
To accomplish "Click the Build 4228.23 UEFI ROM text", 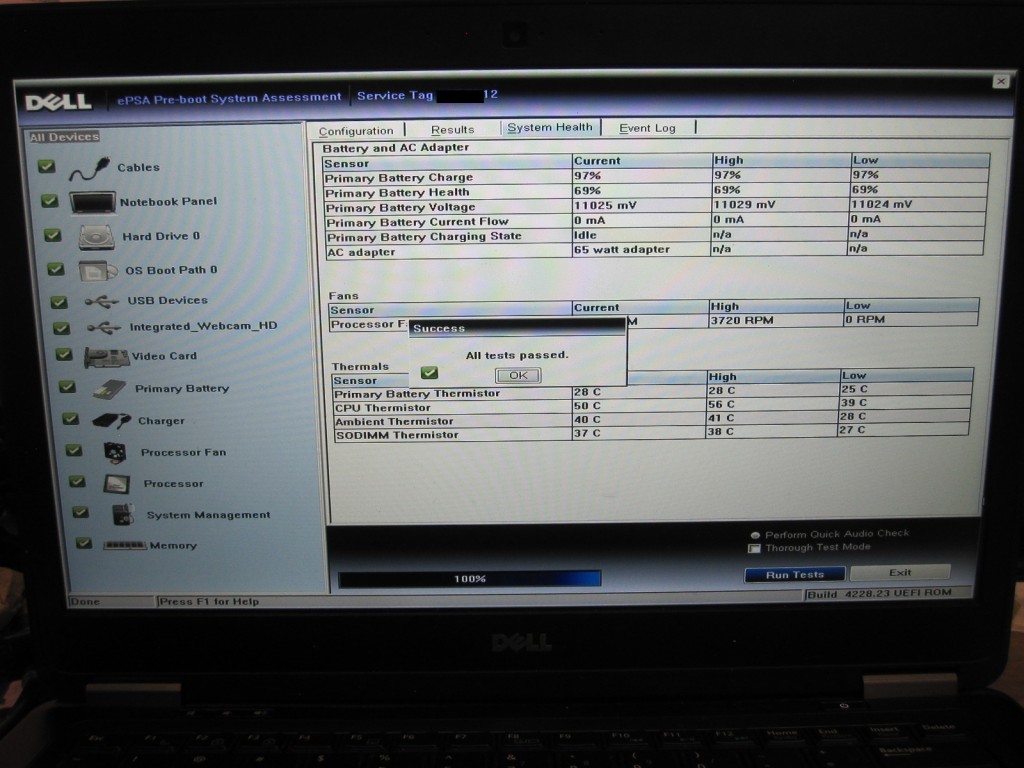I will (x=880, y=594).
